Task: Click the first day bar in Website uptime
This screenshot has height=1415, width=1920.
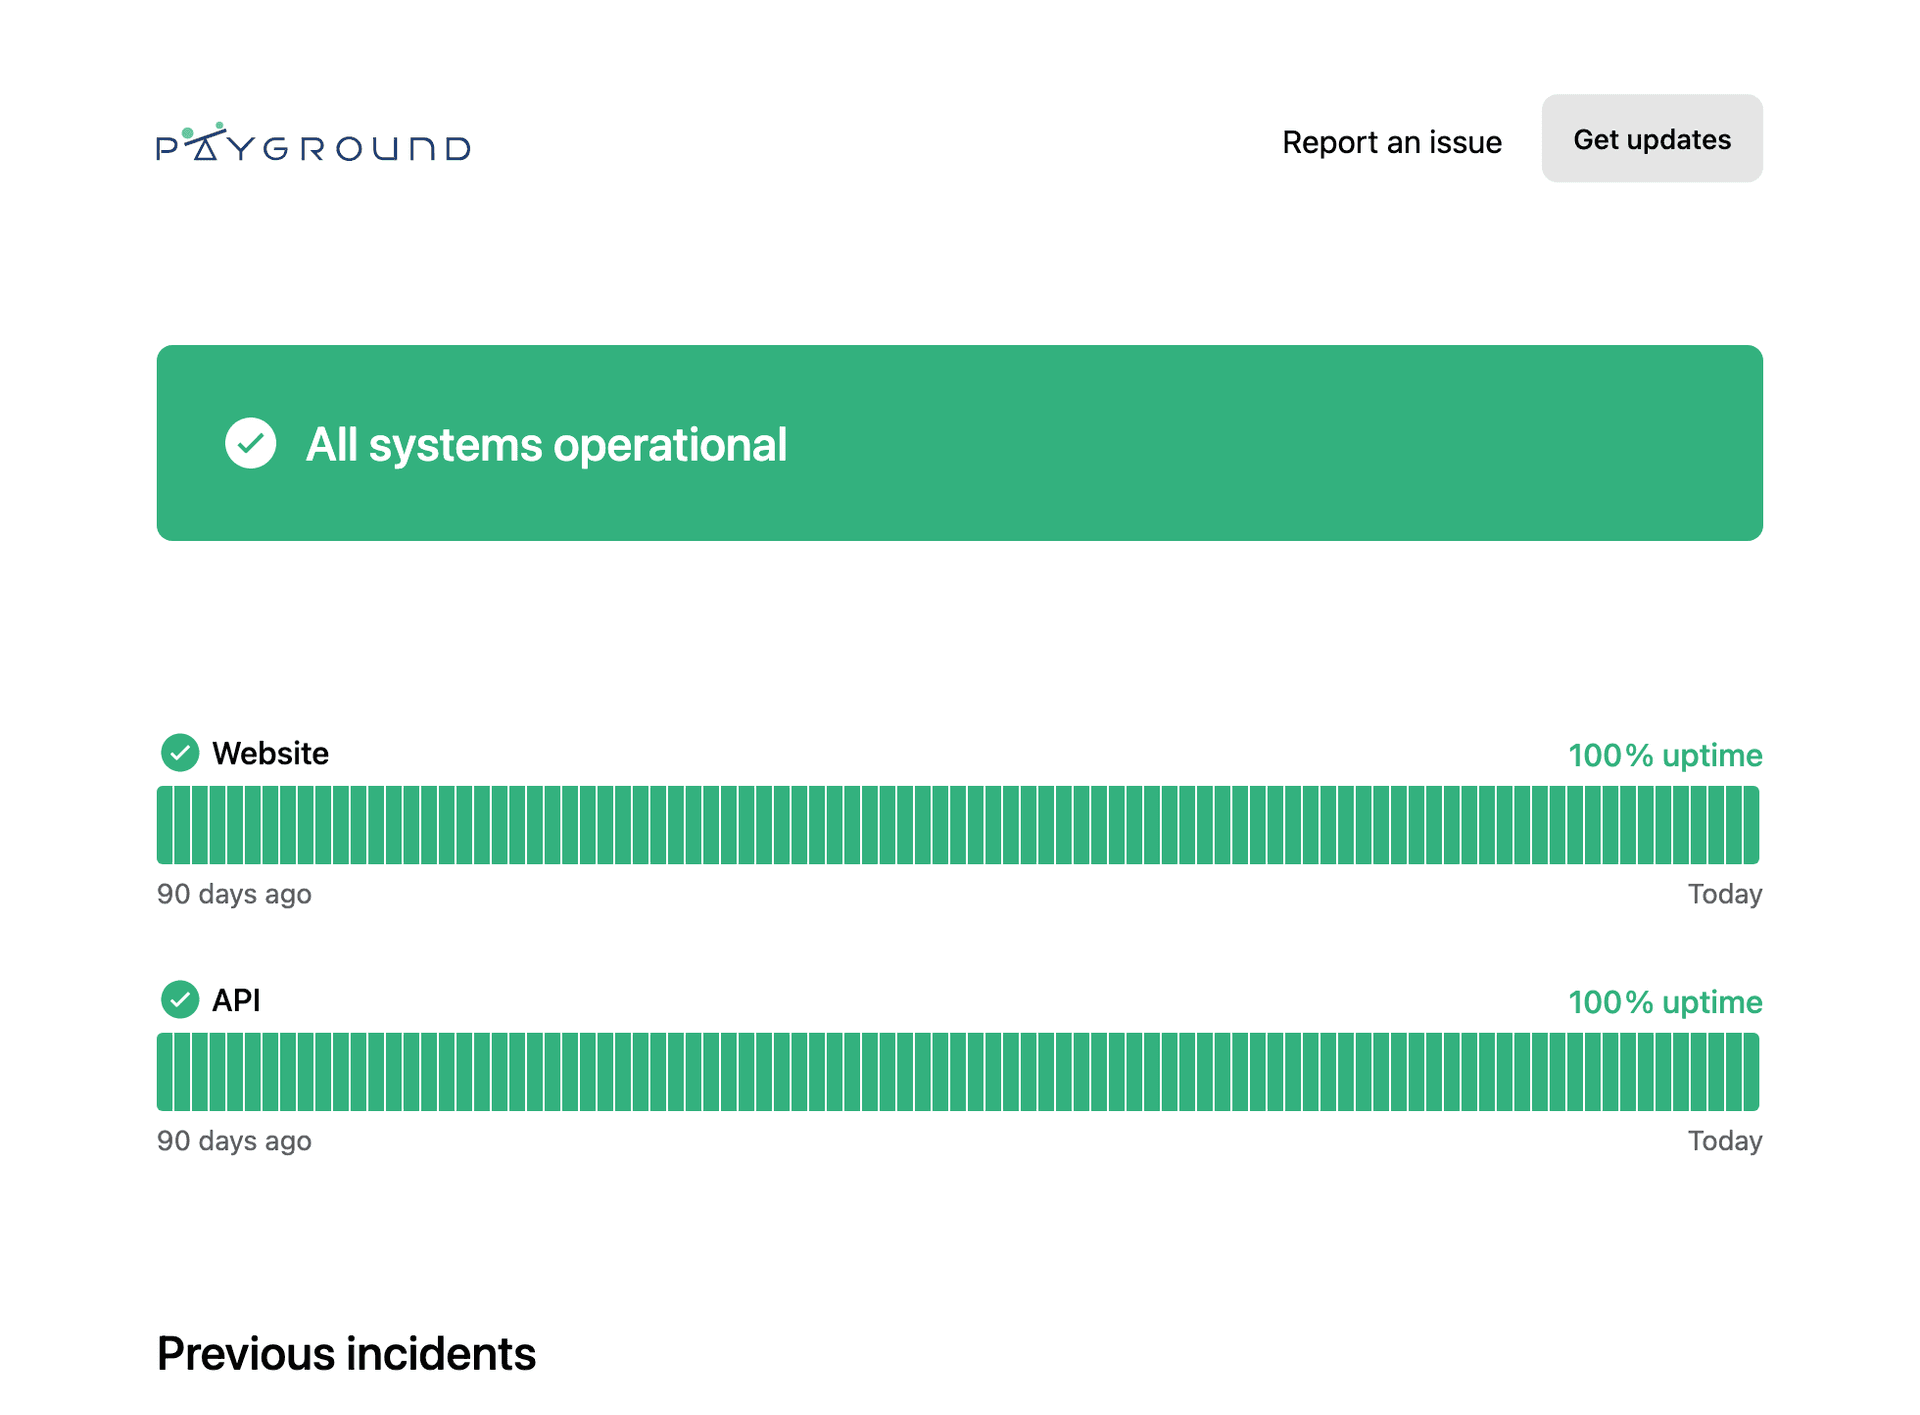Action: click(164, 825)
